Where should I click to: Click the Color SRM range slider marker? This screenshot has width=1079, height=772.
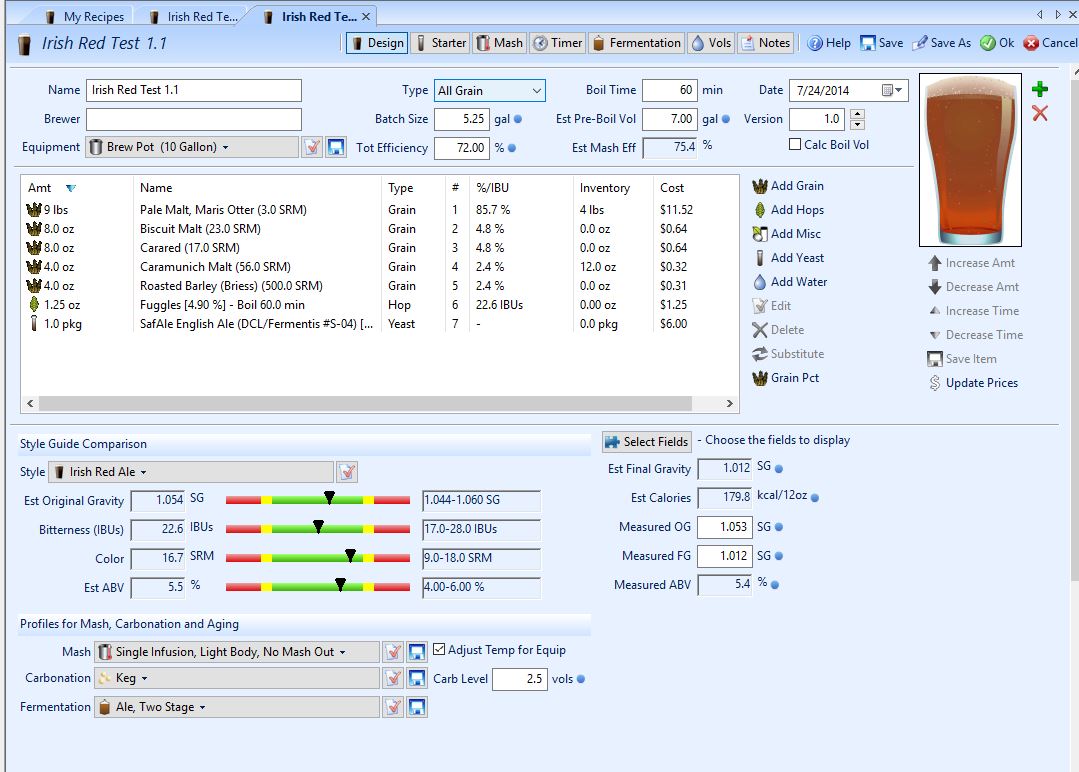point(350,555)
